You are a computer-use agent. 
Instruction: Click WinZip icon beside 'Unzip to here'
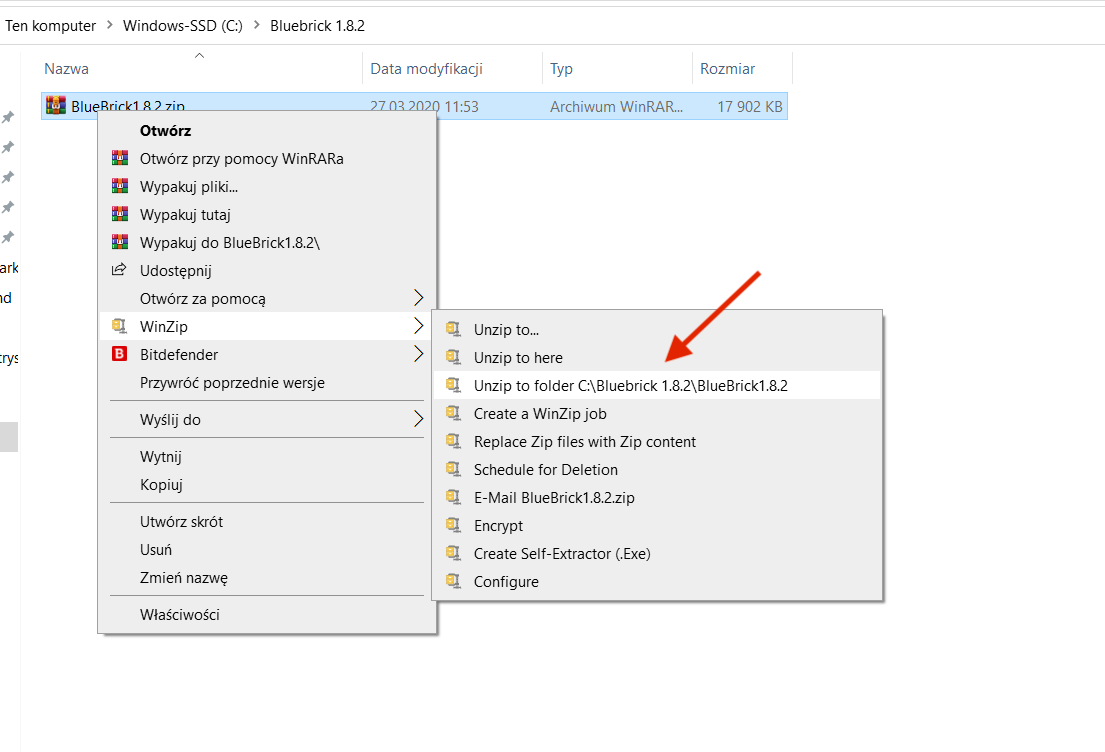coord(453,357)
